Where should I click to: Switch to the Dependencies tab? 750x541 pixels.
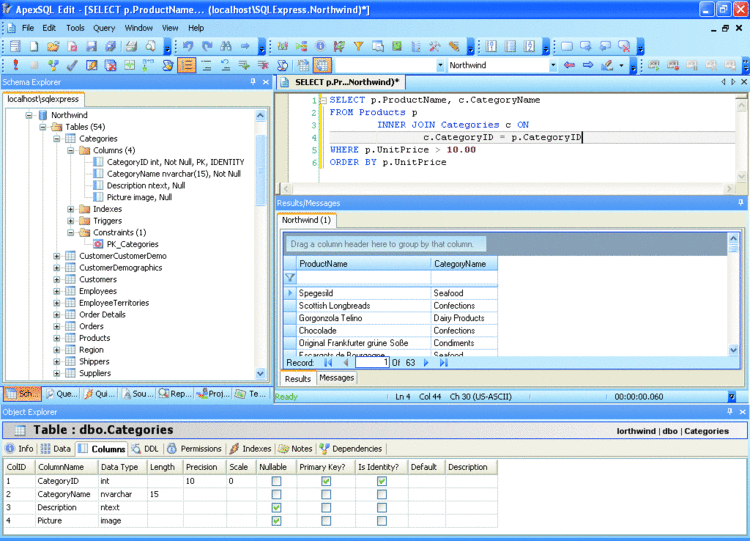point(352,449)
